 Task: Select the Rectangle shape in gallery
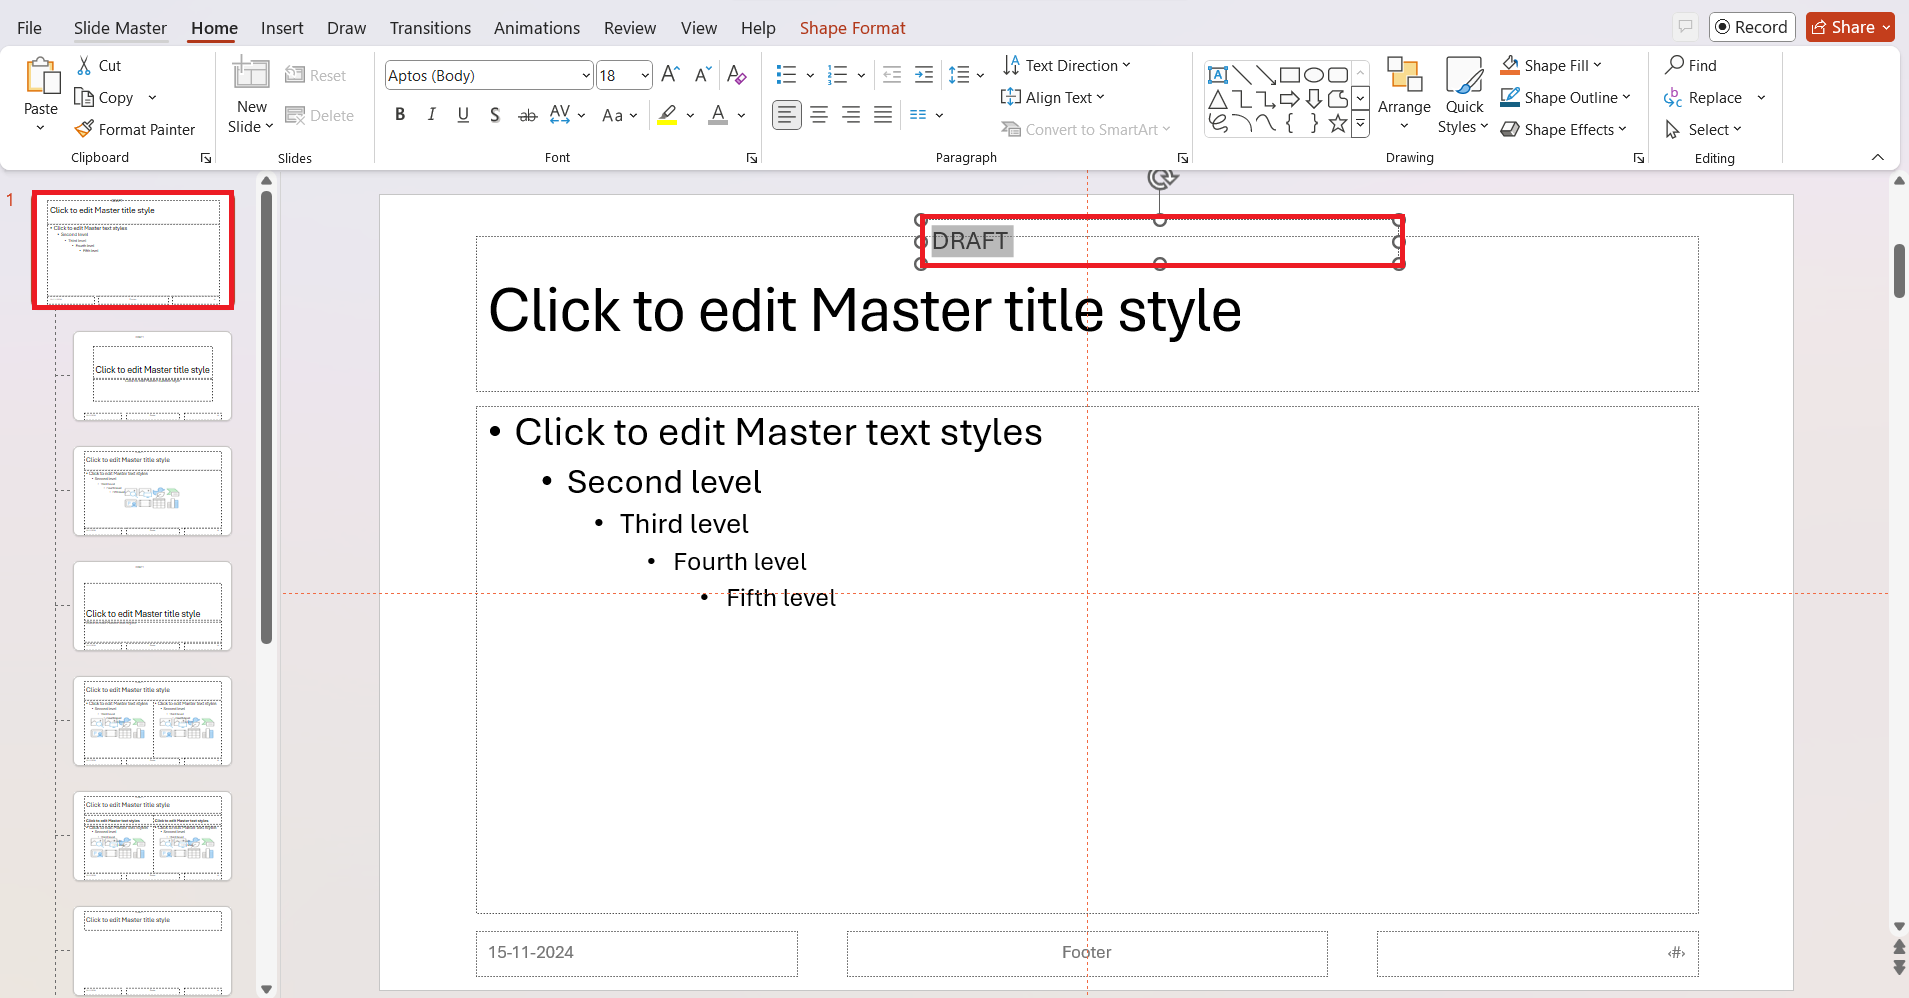tap(1290, 75)
